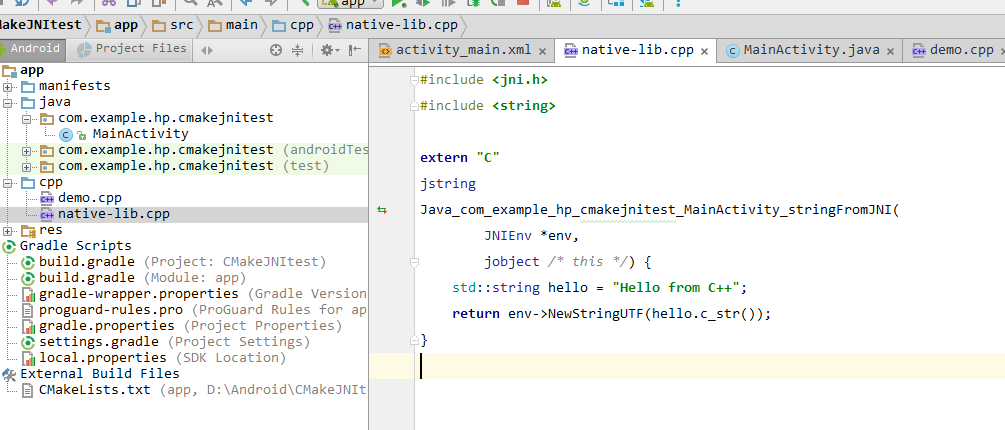Expand the res folder
This screenshot has width=1005, height=430.
click(8, 231)
